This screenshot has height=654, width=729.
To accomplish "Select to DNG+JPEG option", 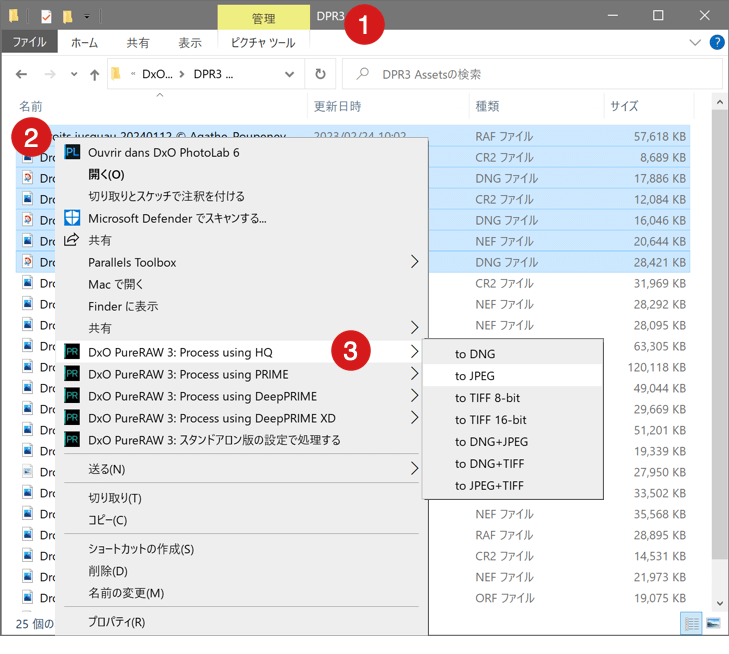I will (x=513, y=442).
